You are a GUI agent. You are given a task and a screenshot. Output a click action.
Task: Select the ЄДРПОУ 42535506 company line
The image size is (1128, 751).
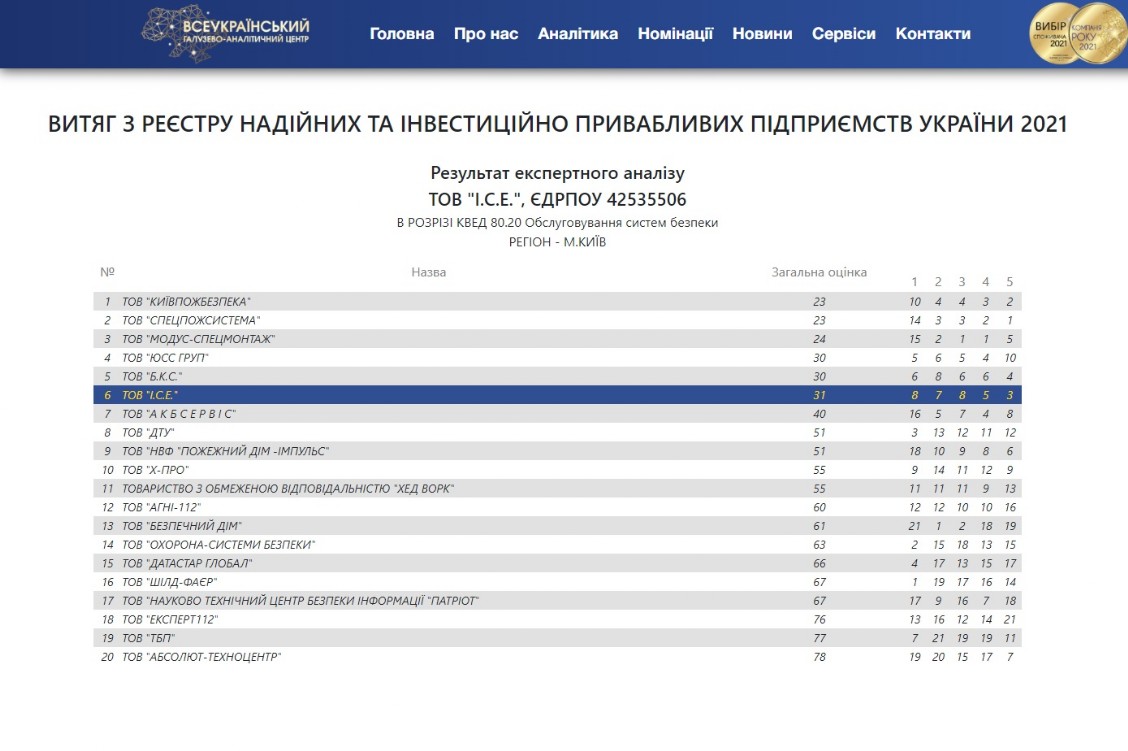pos(558,199)
